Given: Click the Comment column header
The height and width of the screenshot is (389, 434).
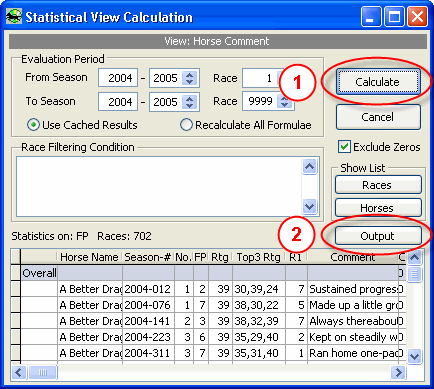Looking at the screenshot, I should (353, 257).
